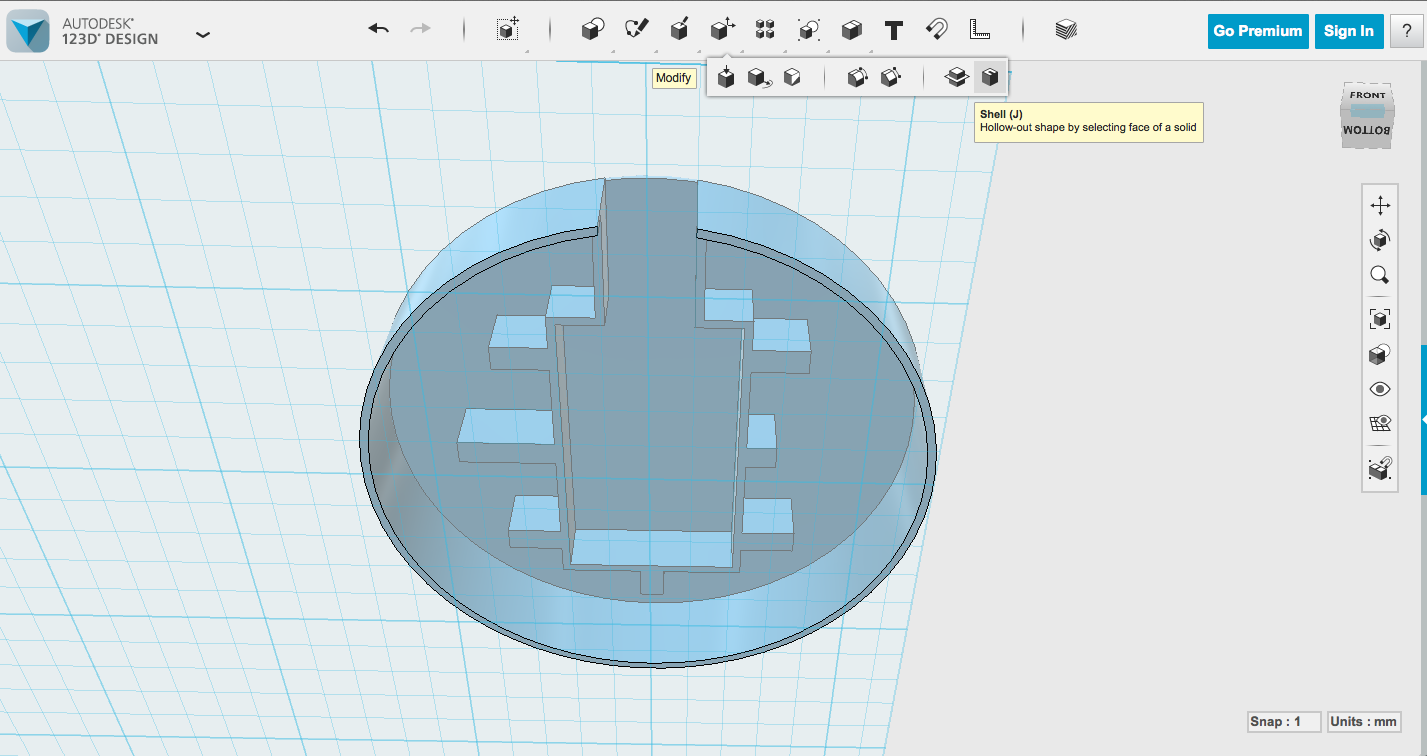Viewport: 1427px width, 756px height.
Task: Open the Snap value dropdown
Action: tap(1283, 721)
